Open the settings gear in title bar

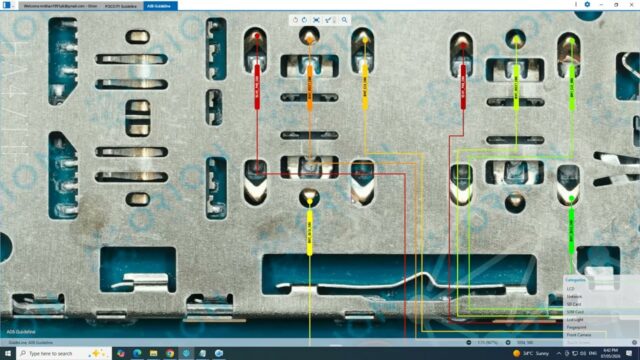587,4
